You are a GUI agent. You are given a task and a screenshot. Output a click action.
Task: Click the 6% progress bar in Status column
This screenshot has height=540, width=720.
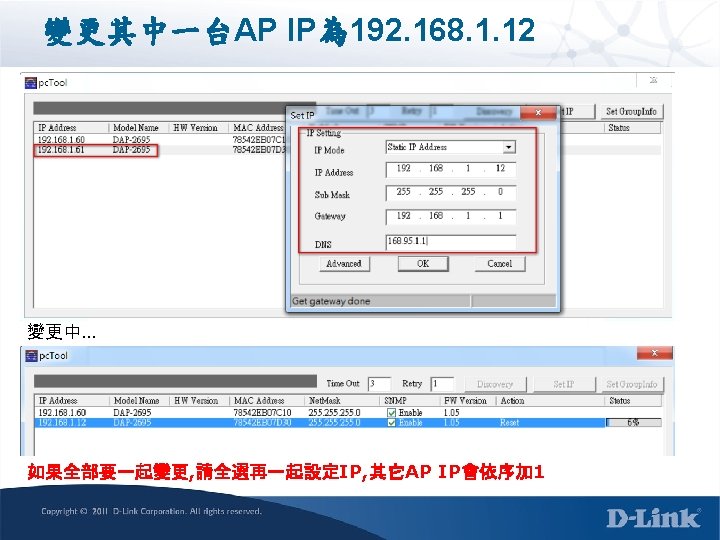coord(634,422)
